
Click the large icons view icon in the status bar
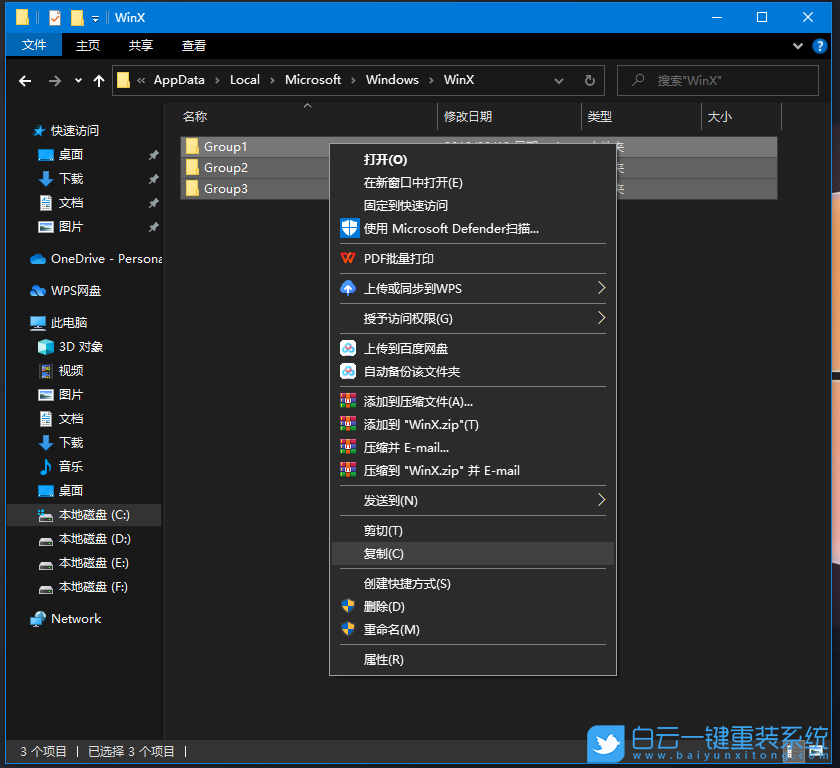click(x=815, y=751)
